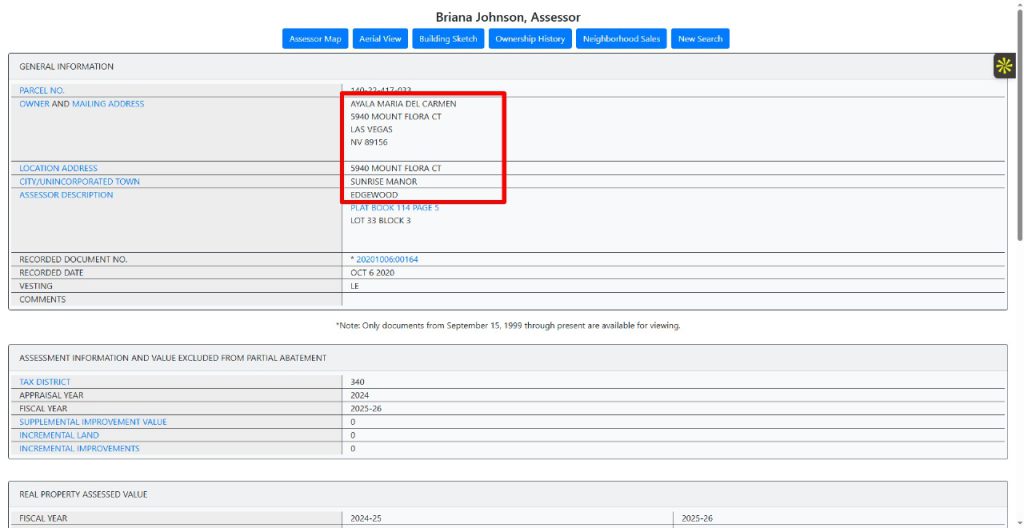The image size is (1024, 528).
Task: Start a New Search
Action: (x=700, y=39)
